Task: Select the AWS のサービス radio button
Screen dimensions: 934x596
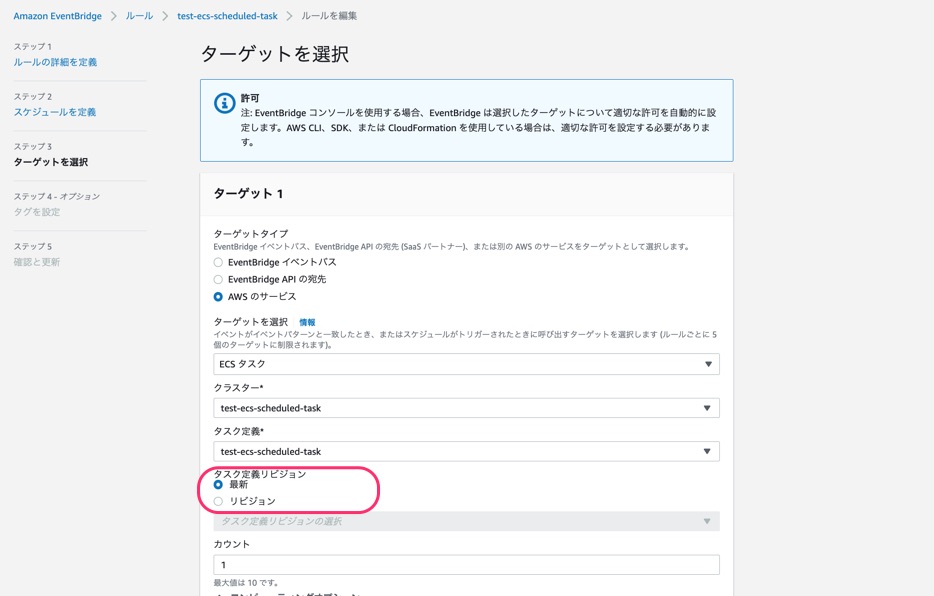Action: (218, 297)
